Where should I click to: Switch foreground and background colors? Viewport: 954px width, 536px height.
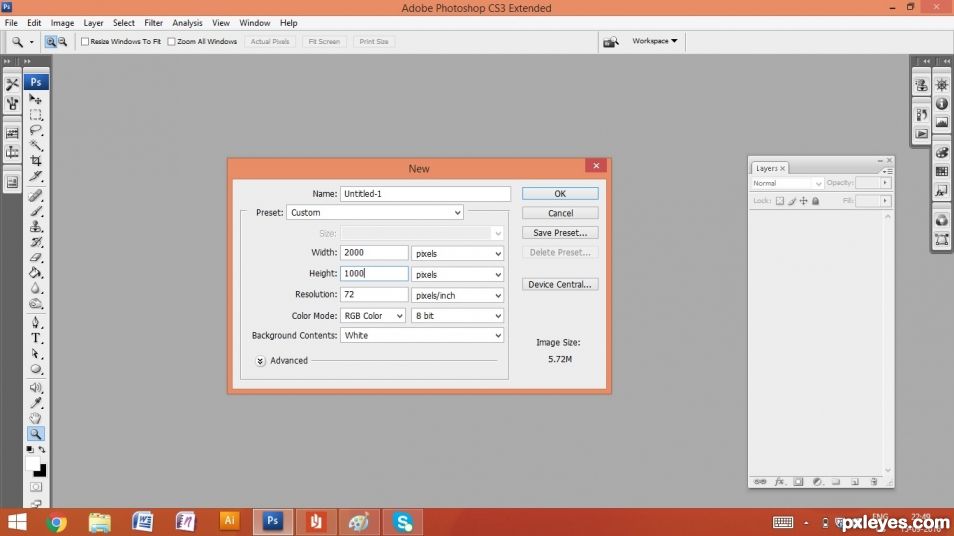[x=42, y=450]
